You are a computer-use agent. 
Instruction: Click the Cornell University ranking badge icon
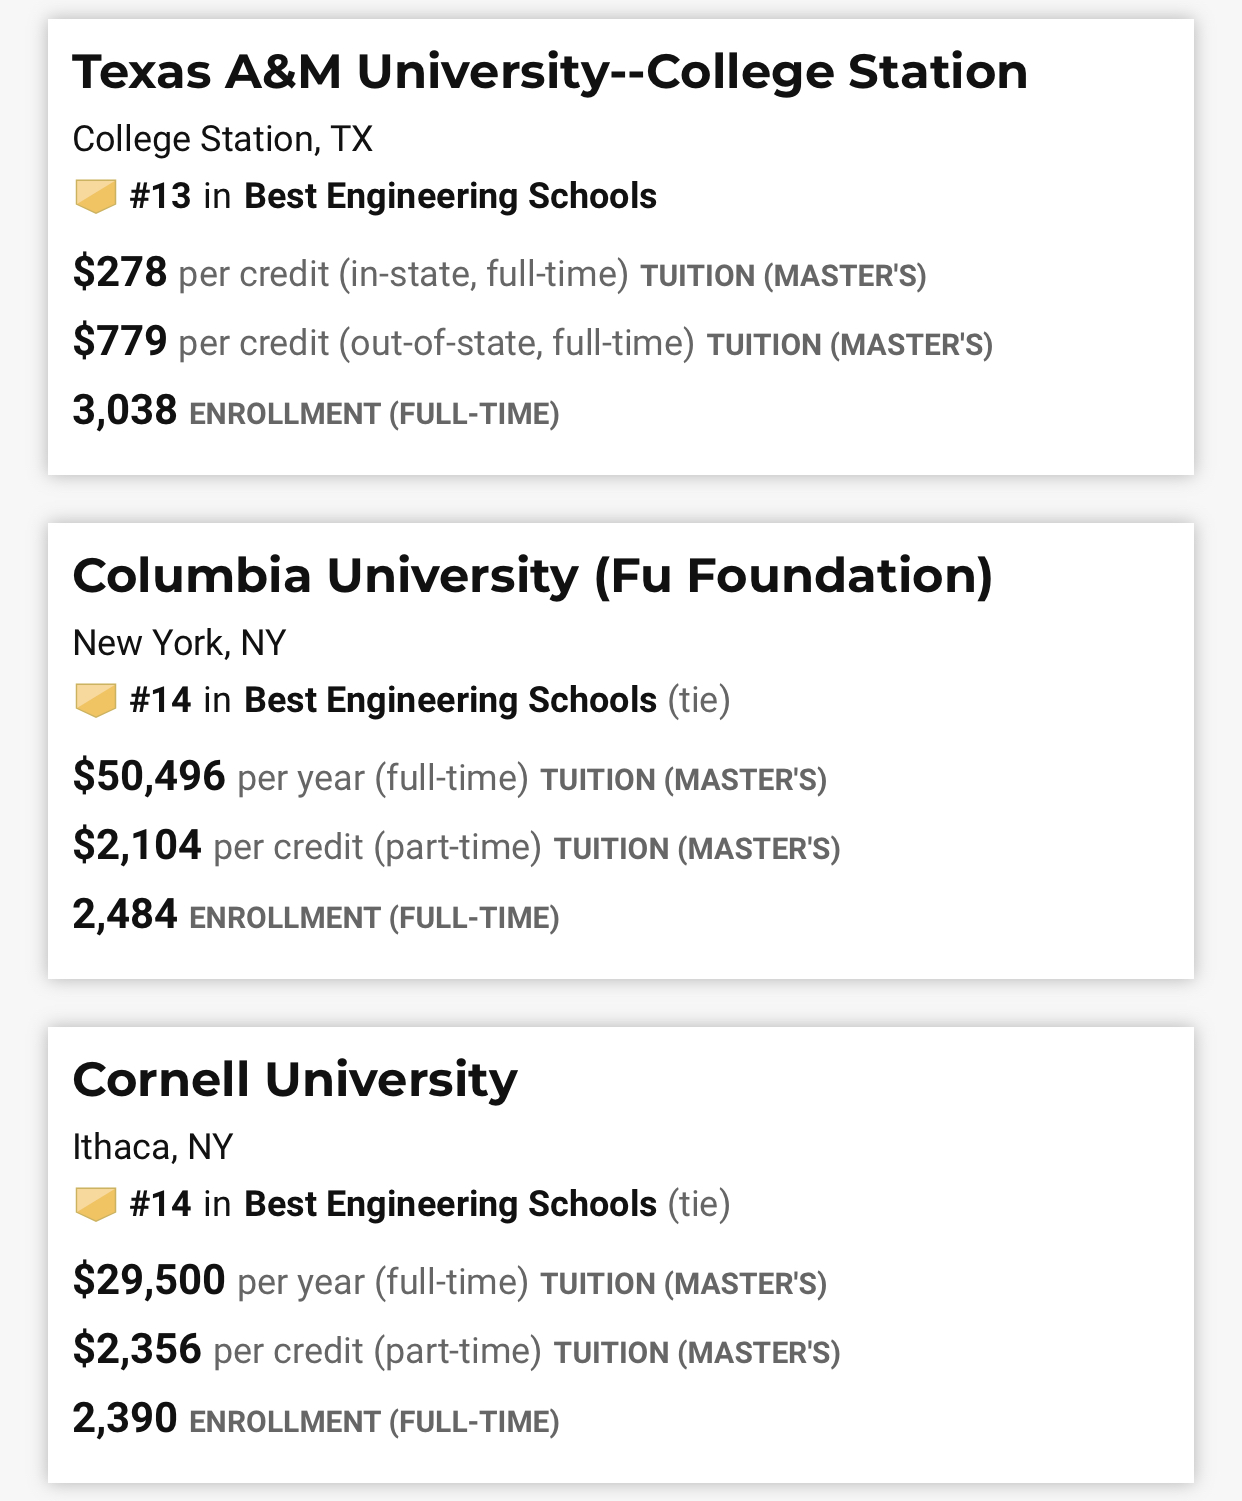coord(96,1204)
